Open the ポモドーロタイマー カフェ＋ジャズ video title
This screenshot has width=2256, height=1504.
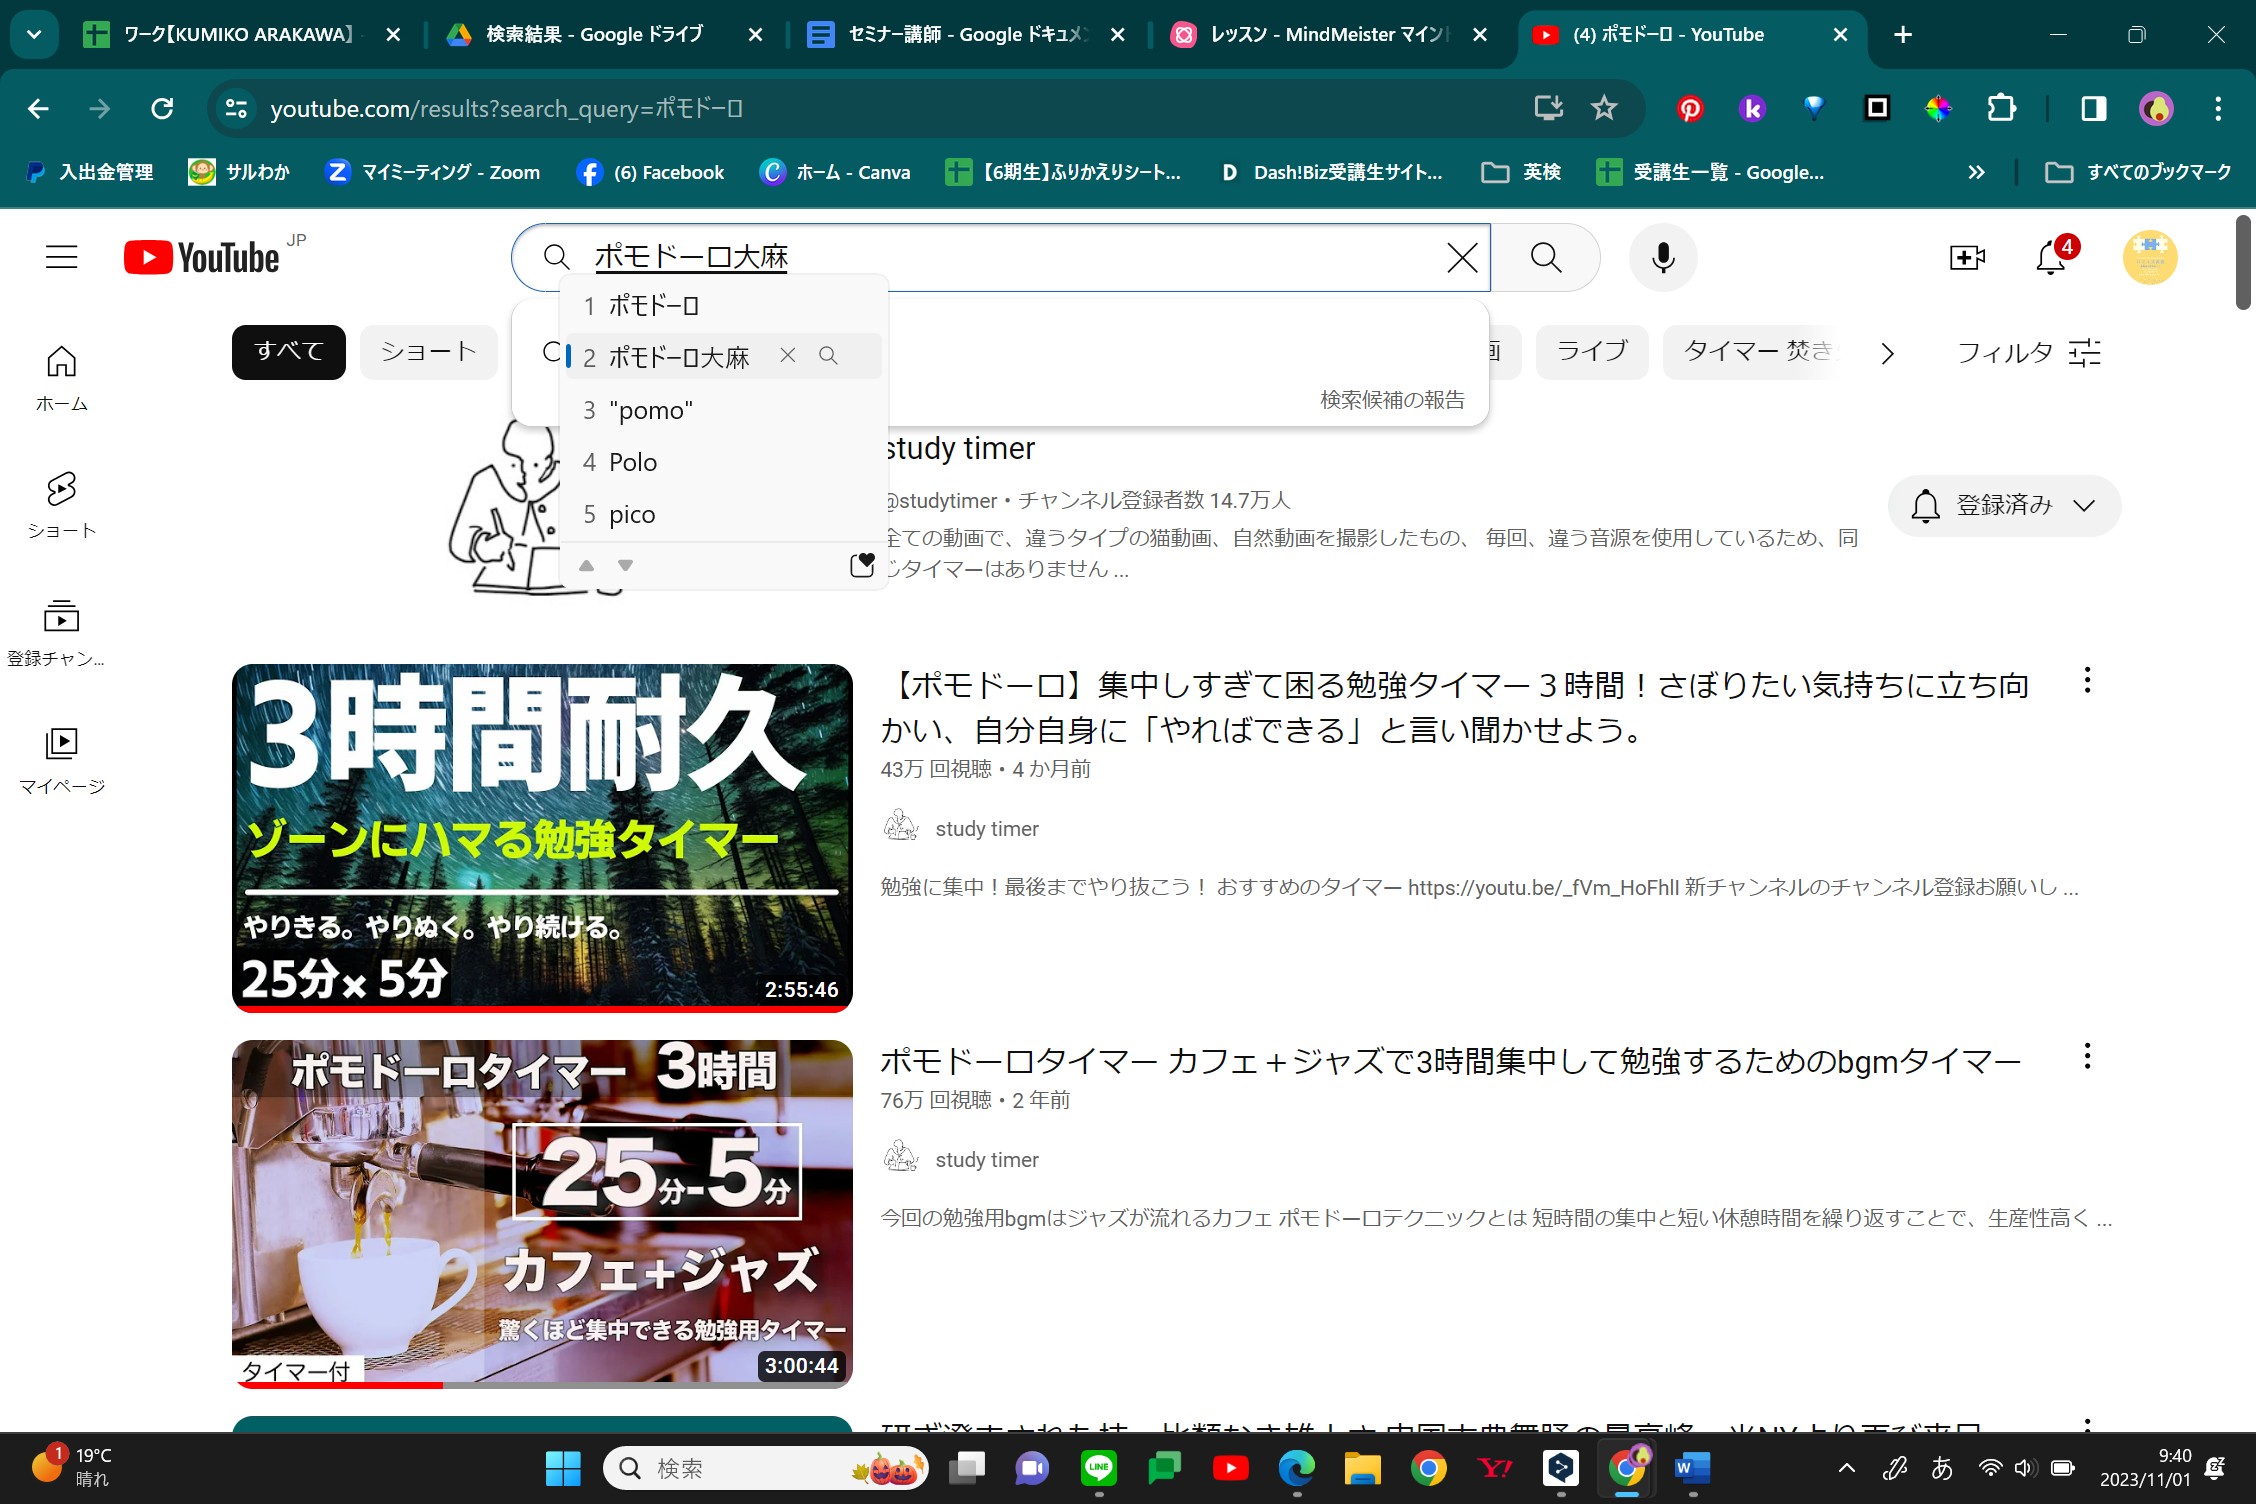(x=1451, y=1060)
